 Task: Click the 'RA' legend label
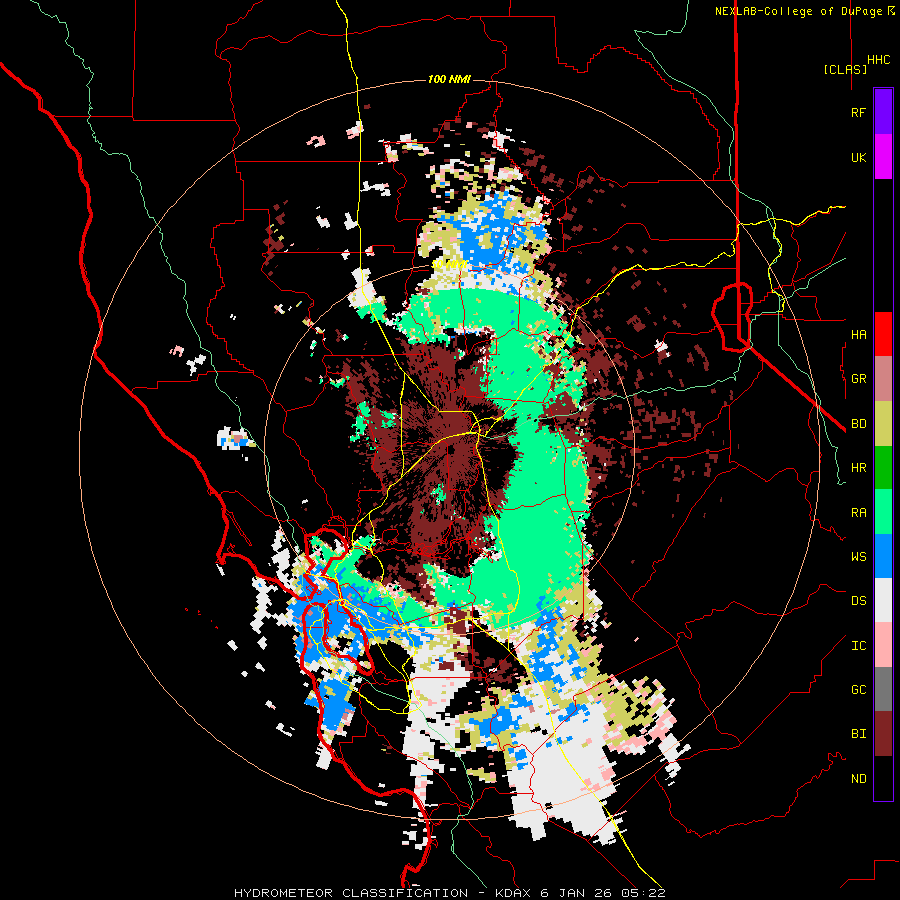pos(858,513)
